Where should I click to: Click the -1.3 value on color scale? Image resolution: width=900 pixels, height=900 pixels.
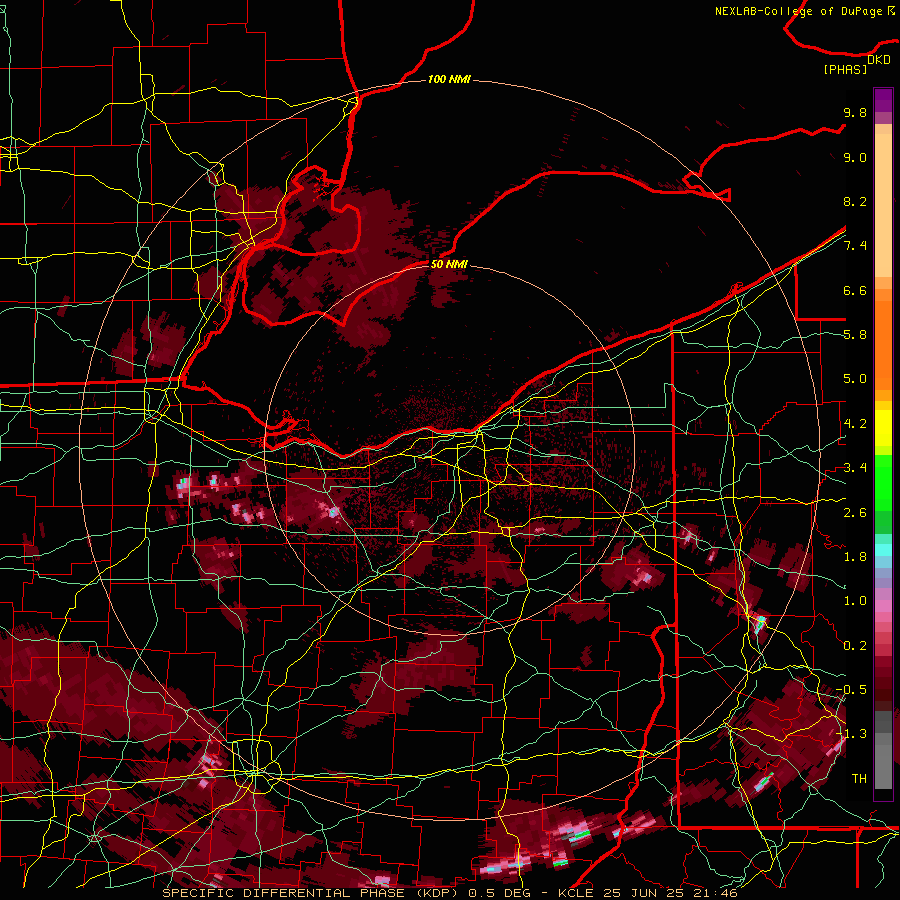coord(851,734)
